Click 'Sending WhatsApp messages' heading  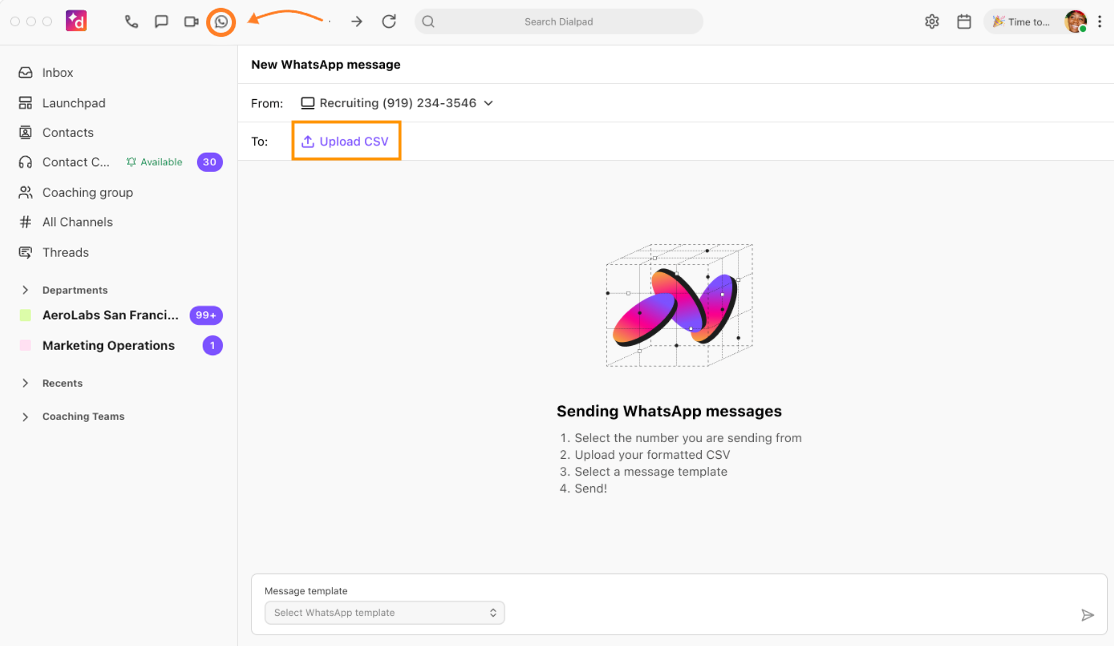(x=669, y=411)
